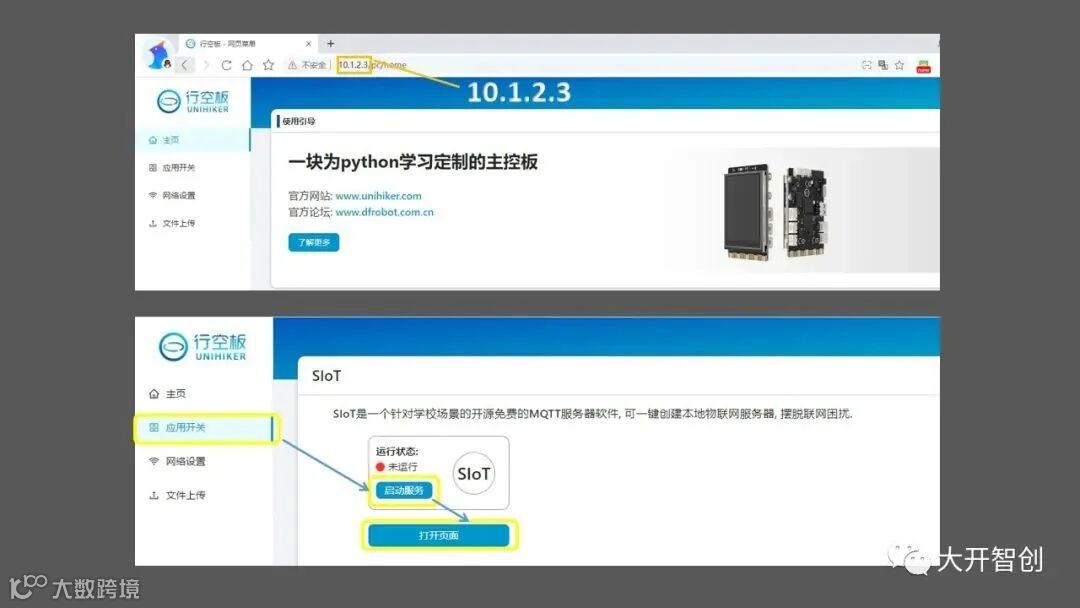Click the UNIHIKER logo in the browser window
Image resolution: width=1080 pixels, height=608 pixels.
click(193, 101)
